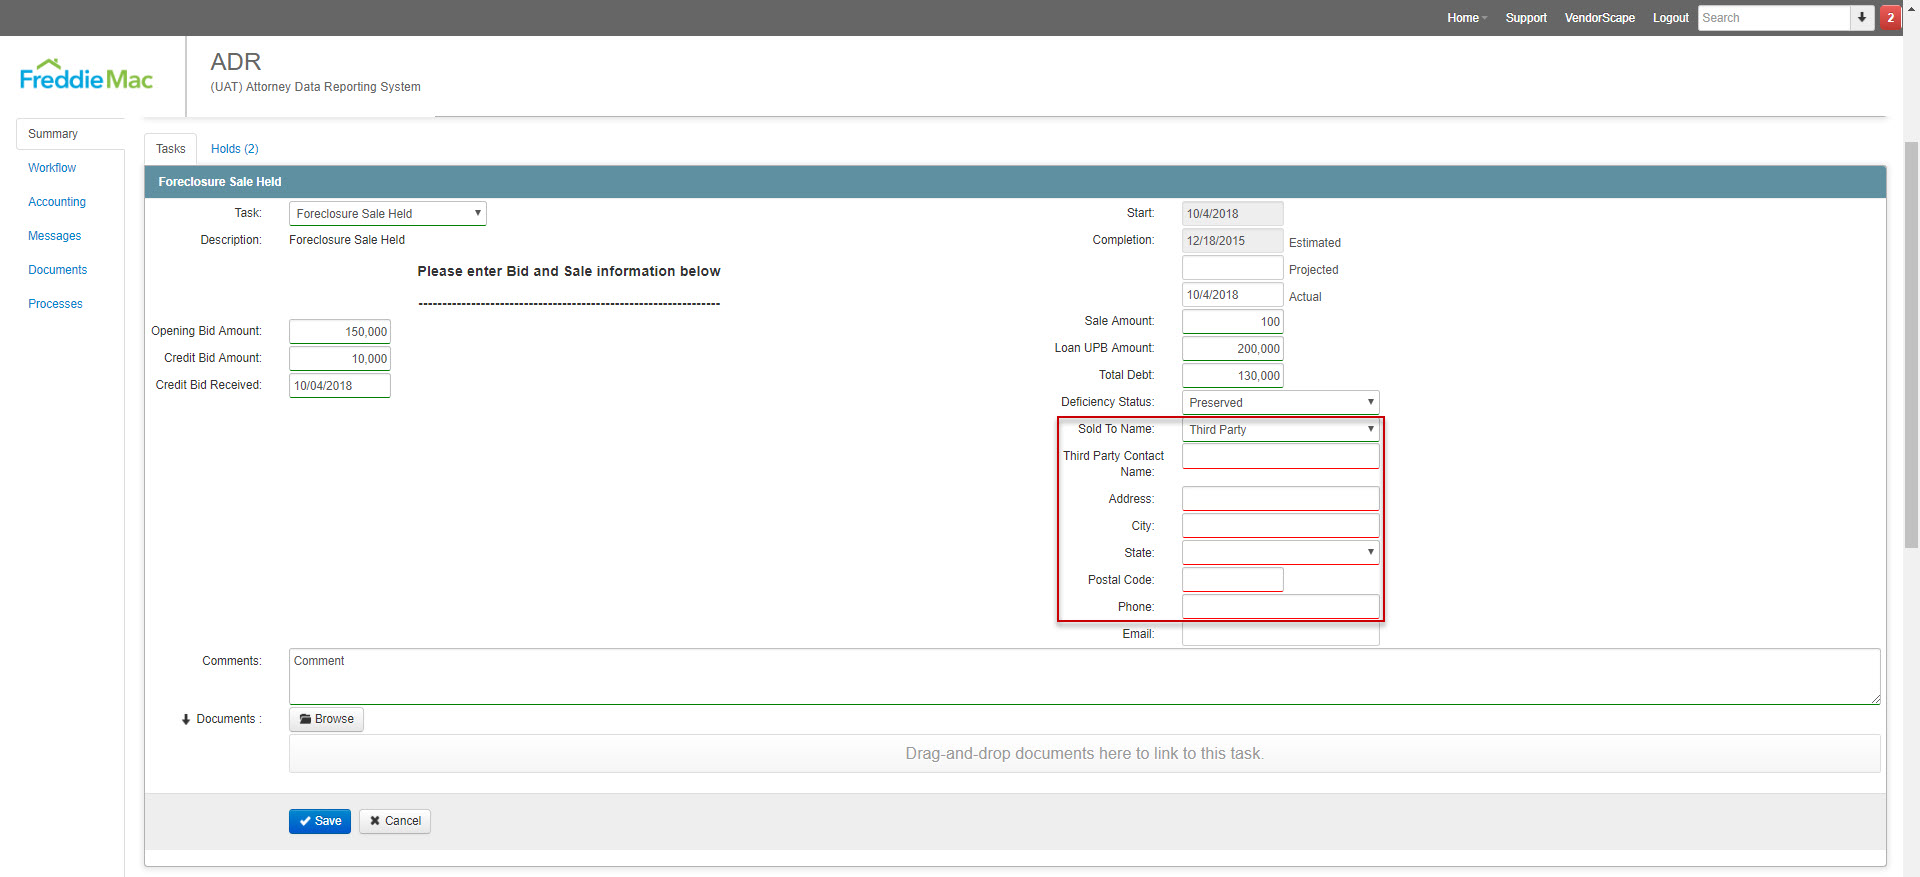Click the Projected completion date field
This screenshot has height=877, width=1920.
click(x=1233, y=268)
